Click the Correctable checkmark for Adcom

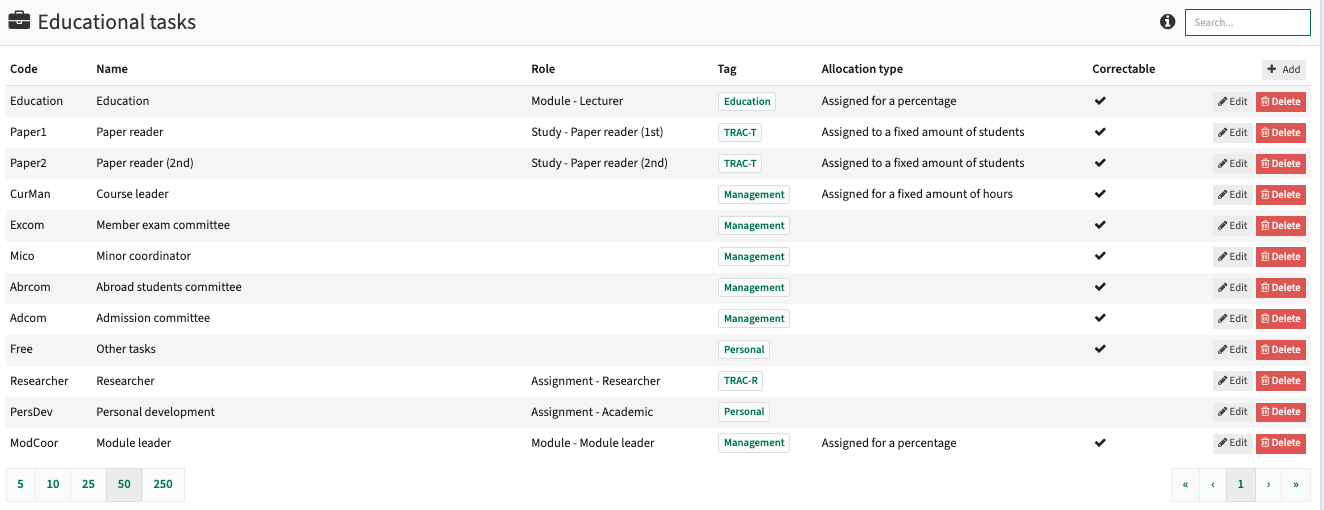pyautogui.click(x=1100, y=318)
